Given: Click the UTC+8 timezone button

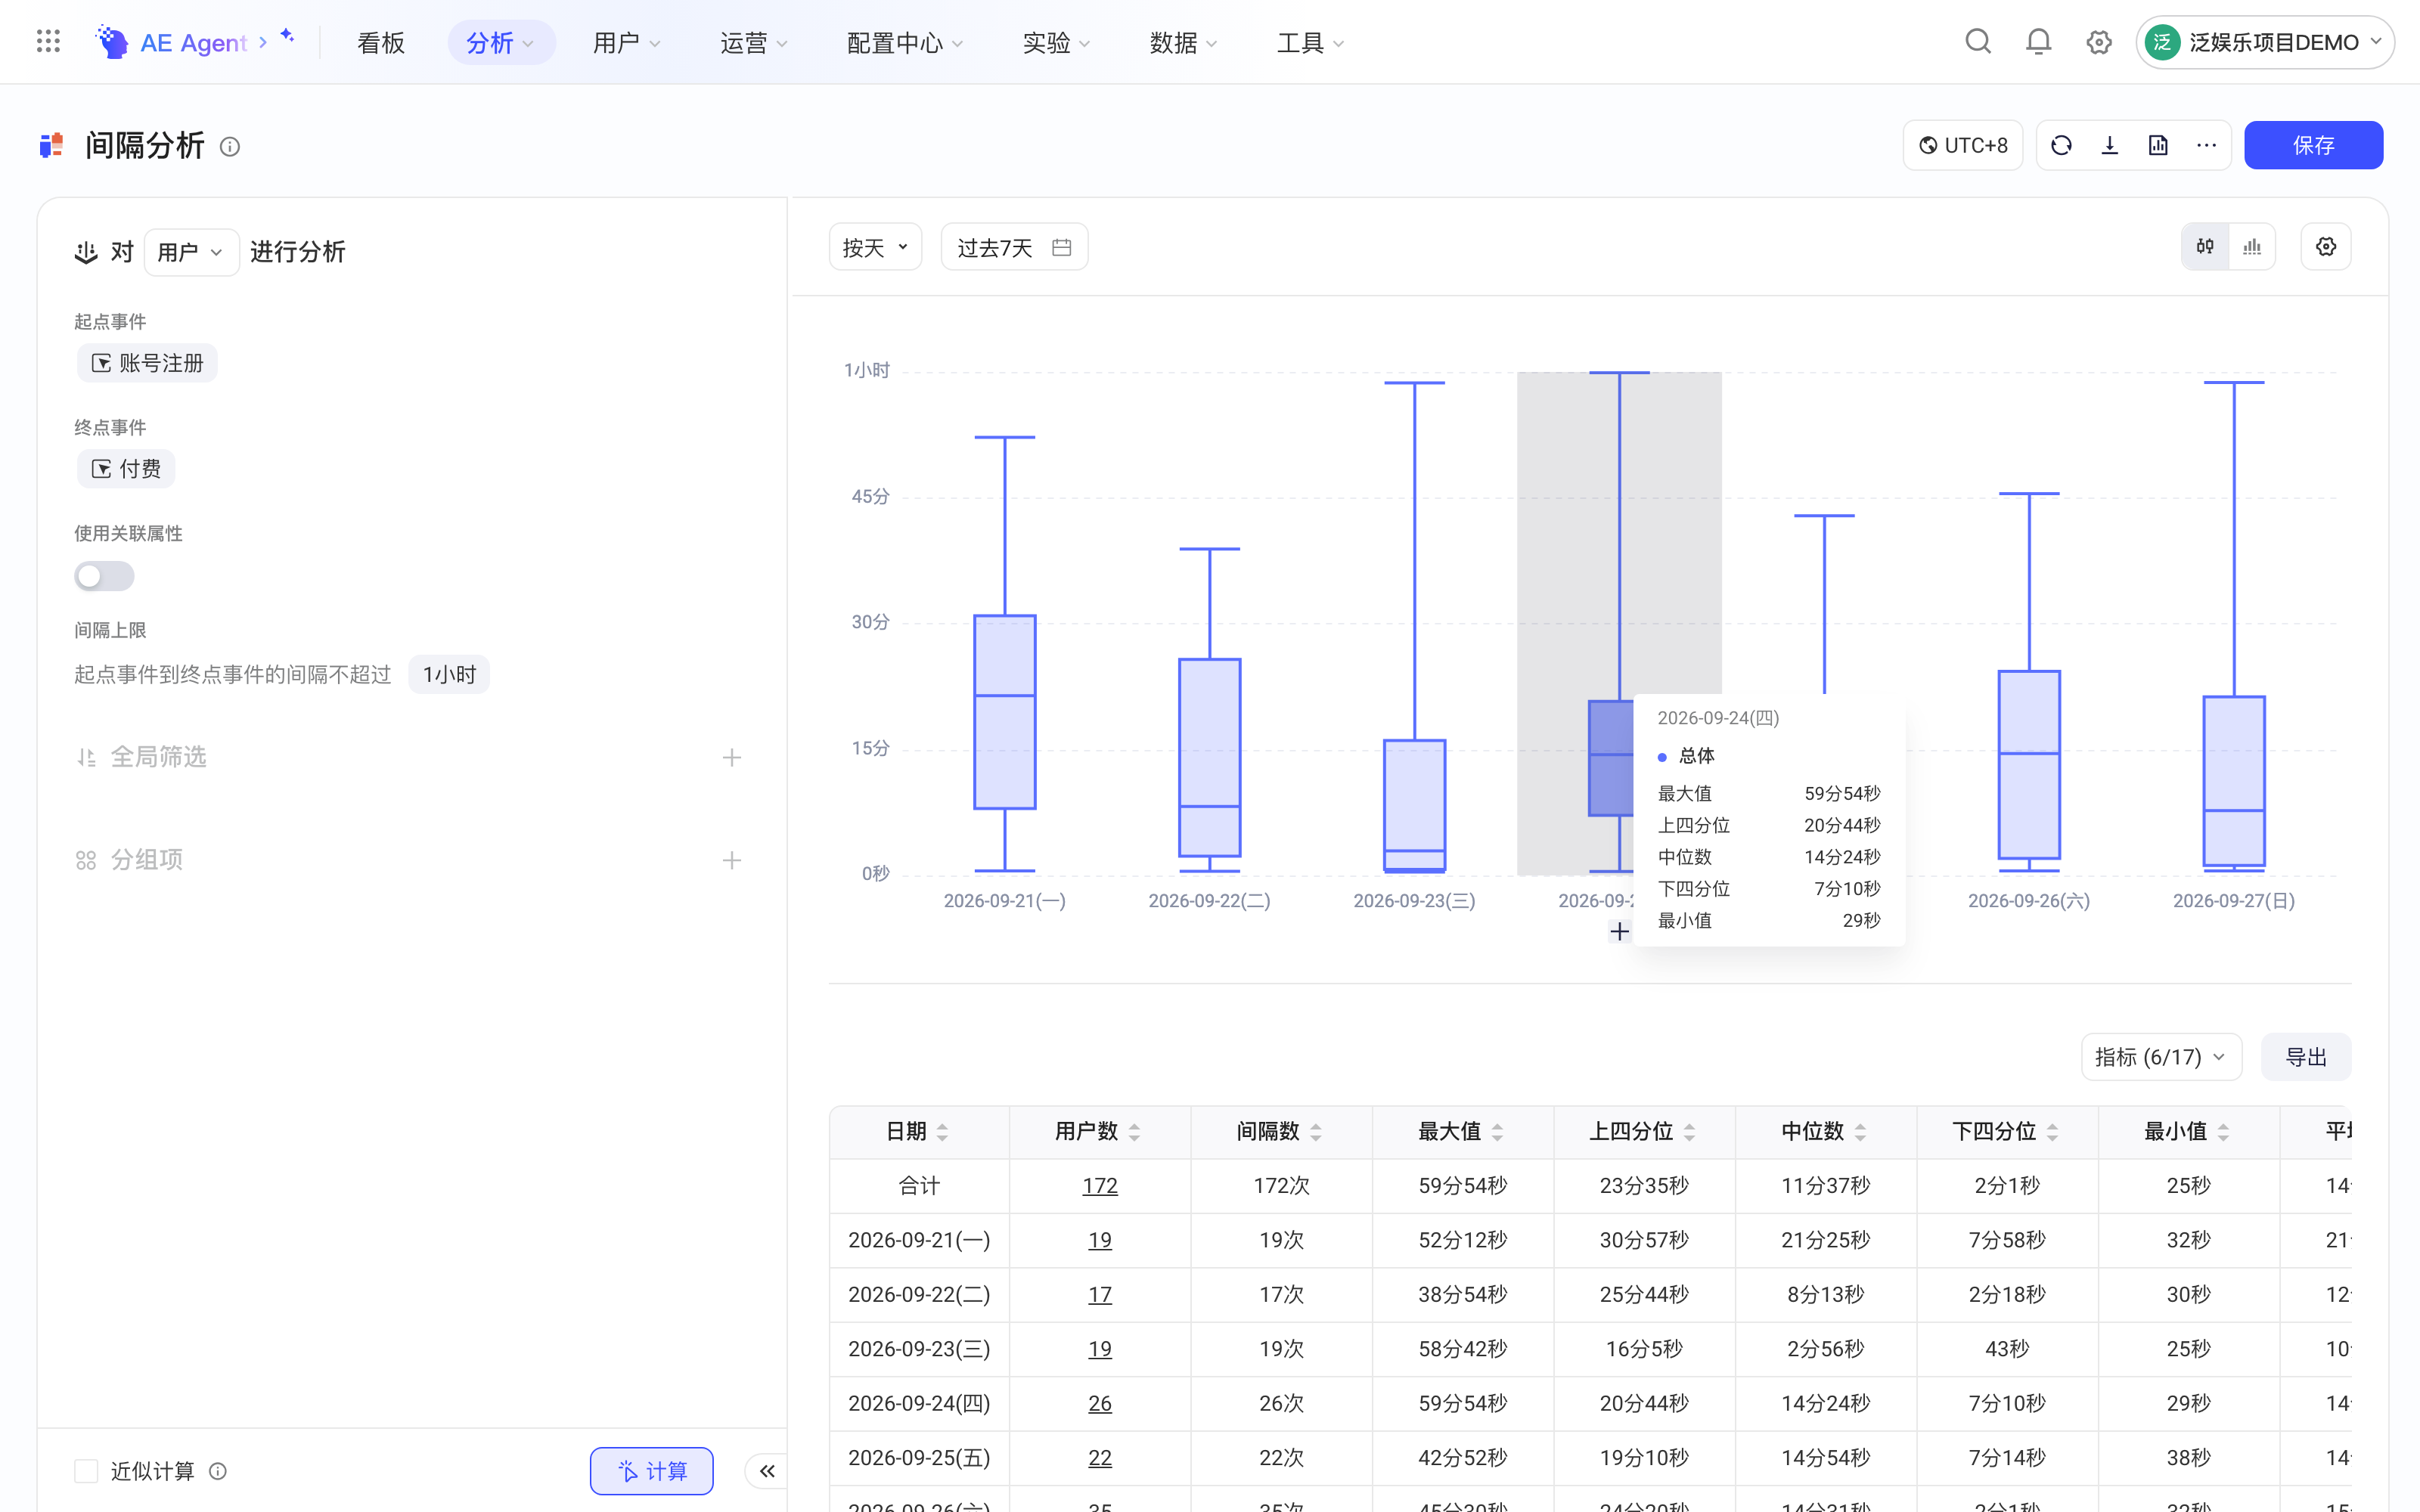Looking at the screenshot, I should [1963, 145].
